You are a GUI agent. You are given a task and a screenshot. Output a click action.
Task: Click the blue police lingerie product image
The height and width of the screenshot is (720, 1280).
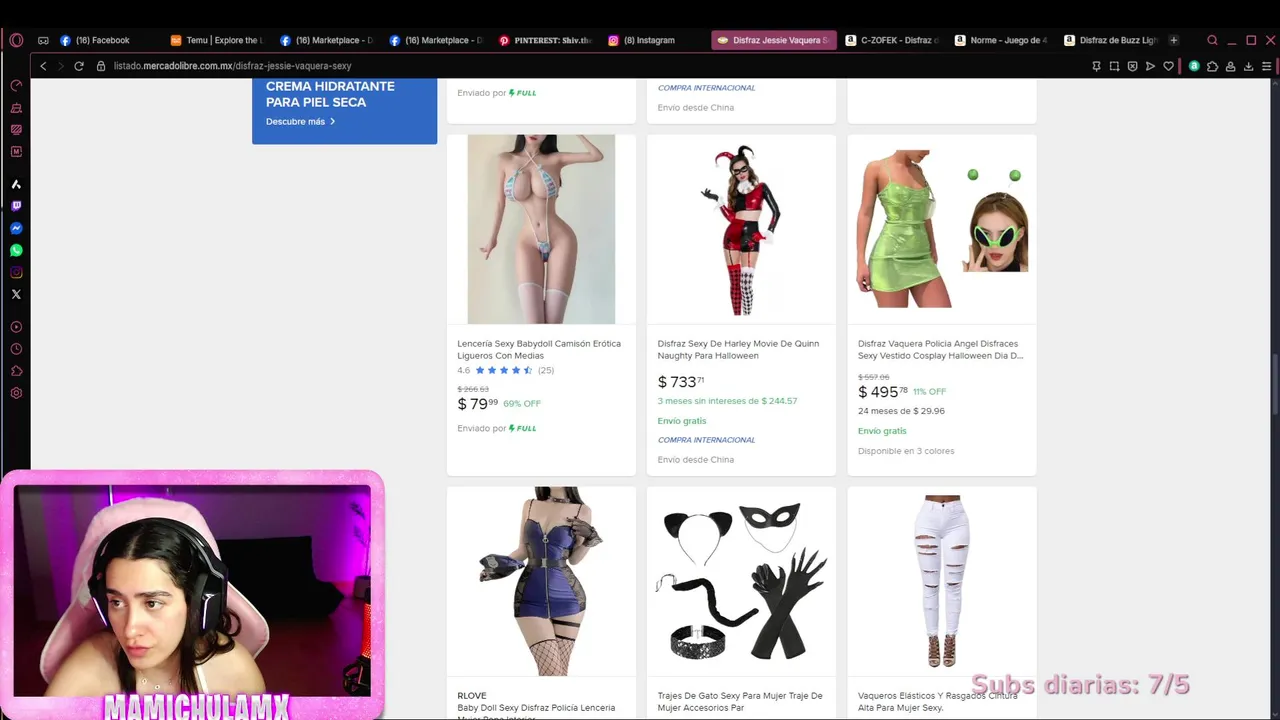(541, 581)
